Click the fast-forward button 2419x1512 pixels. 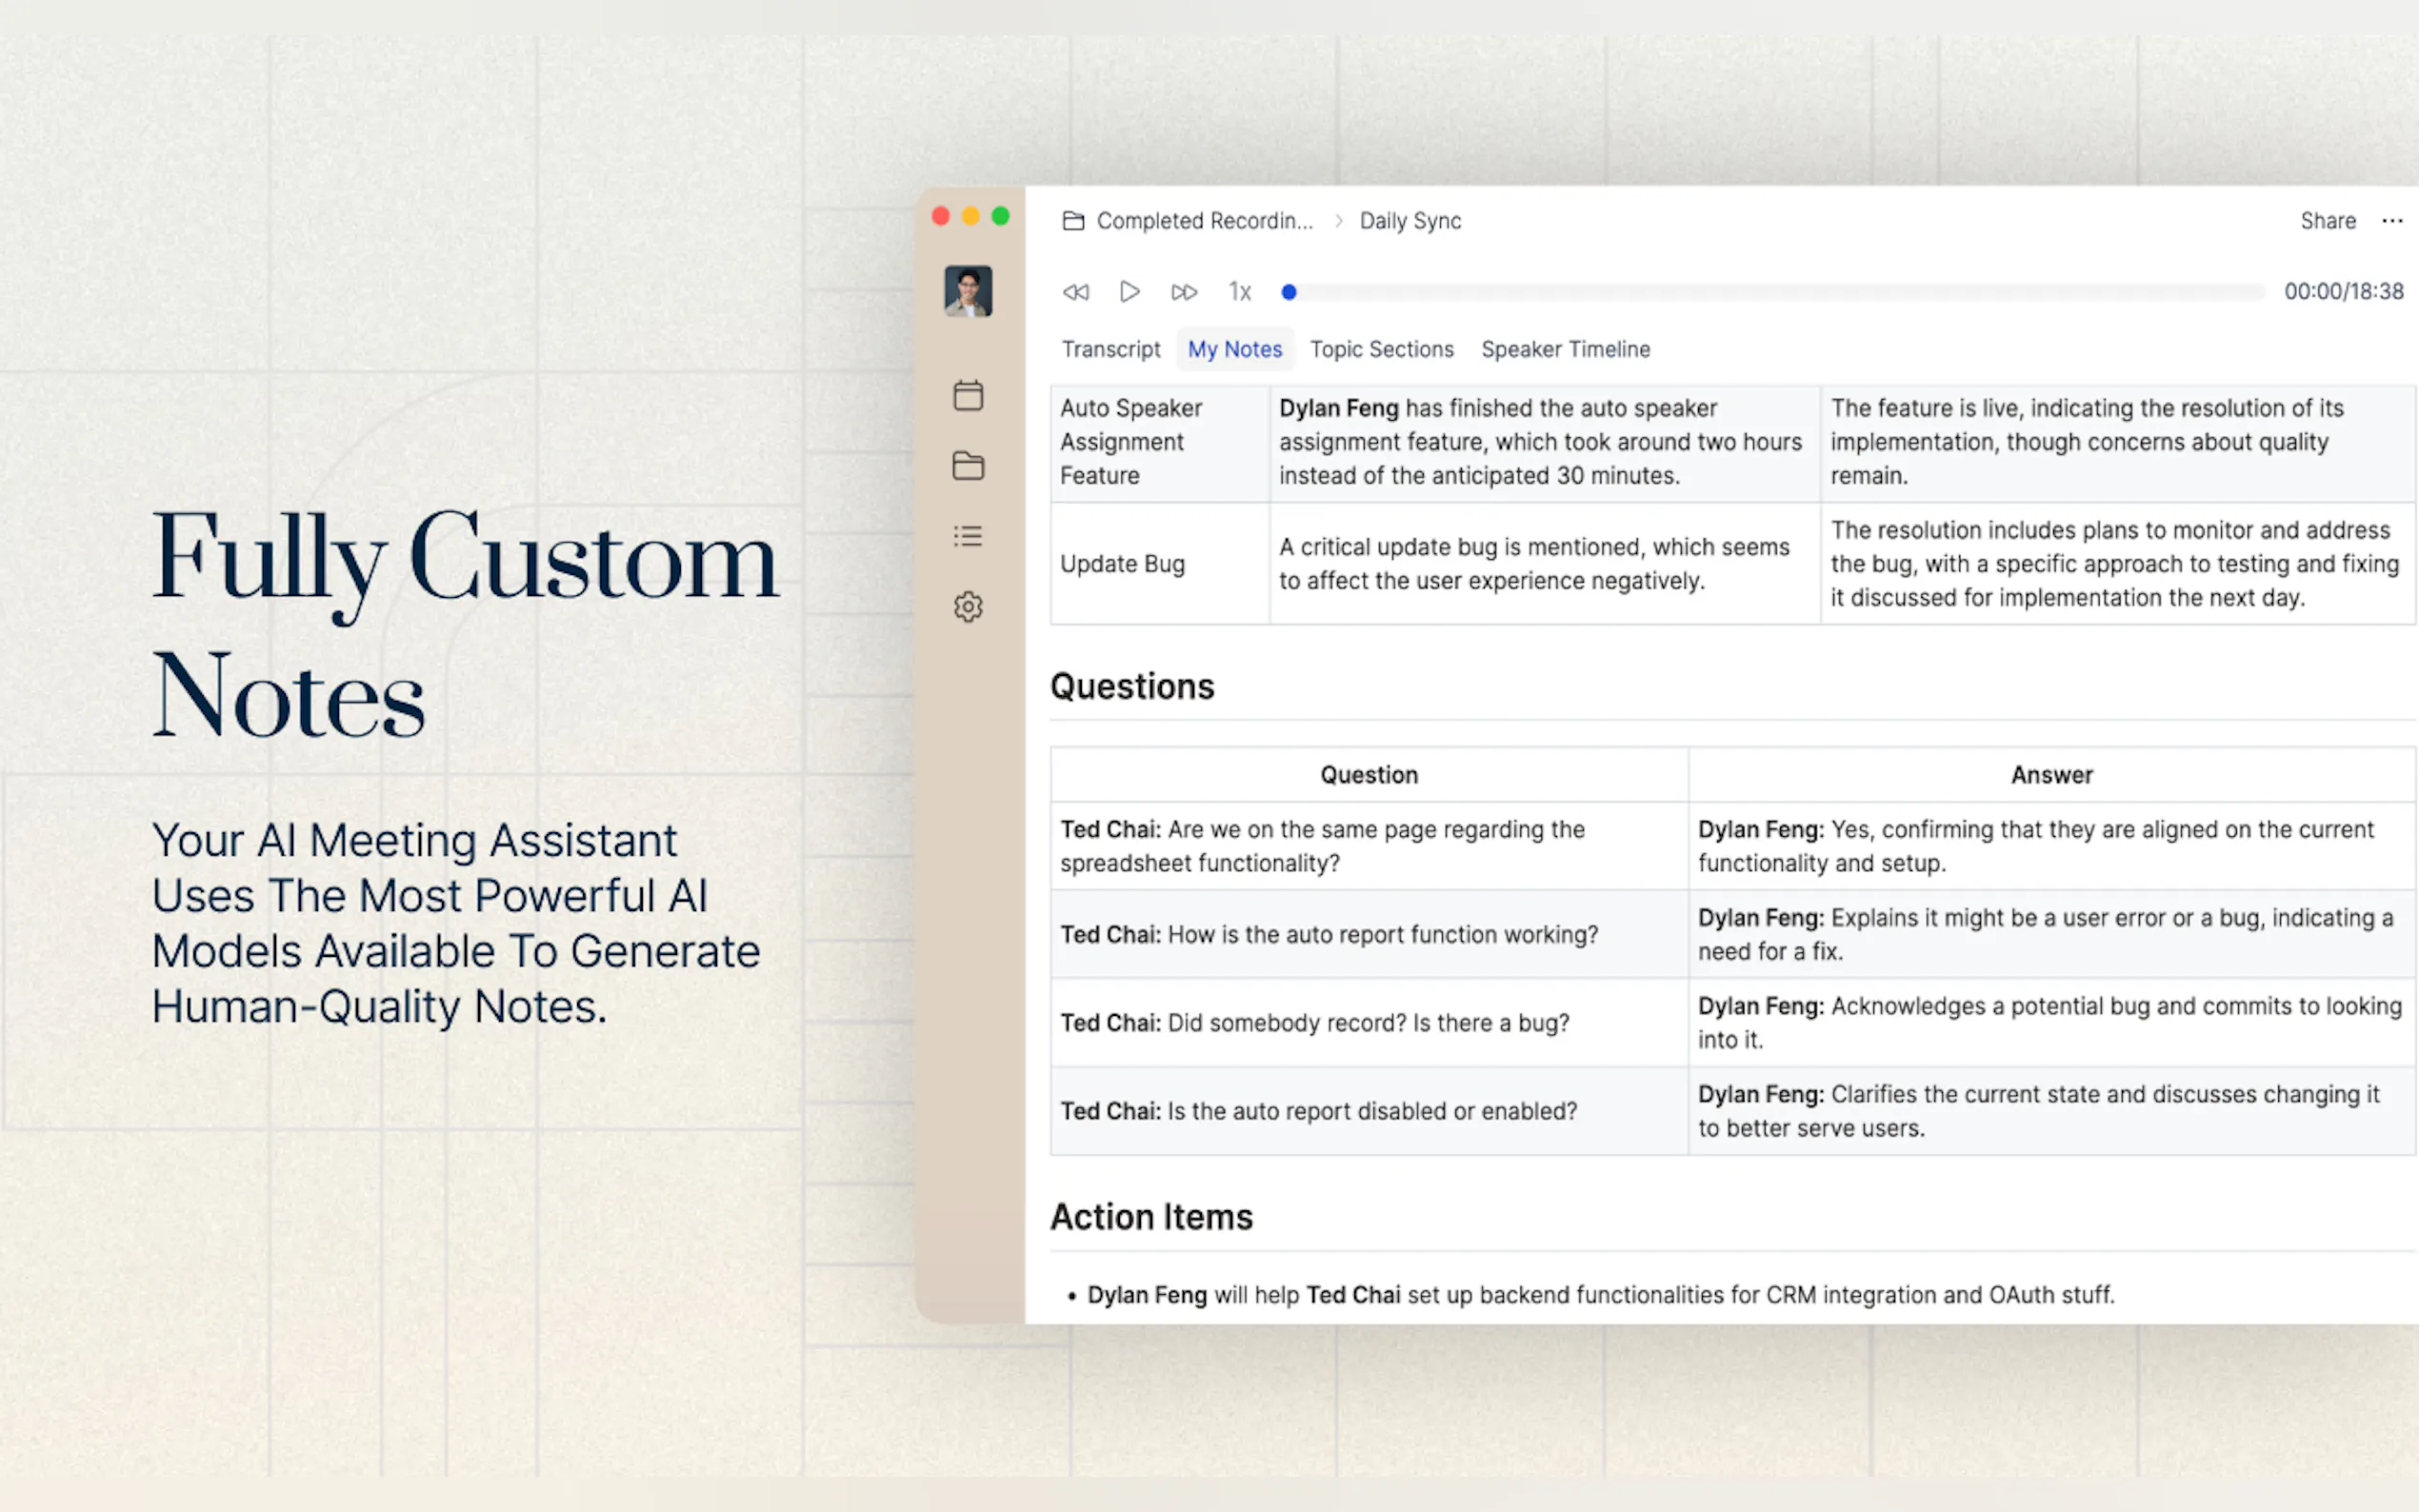[1184, 292]
